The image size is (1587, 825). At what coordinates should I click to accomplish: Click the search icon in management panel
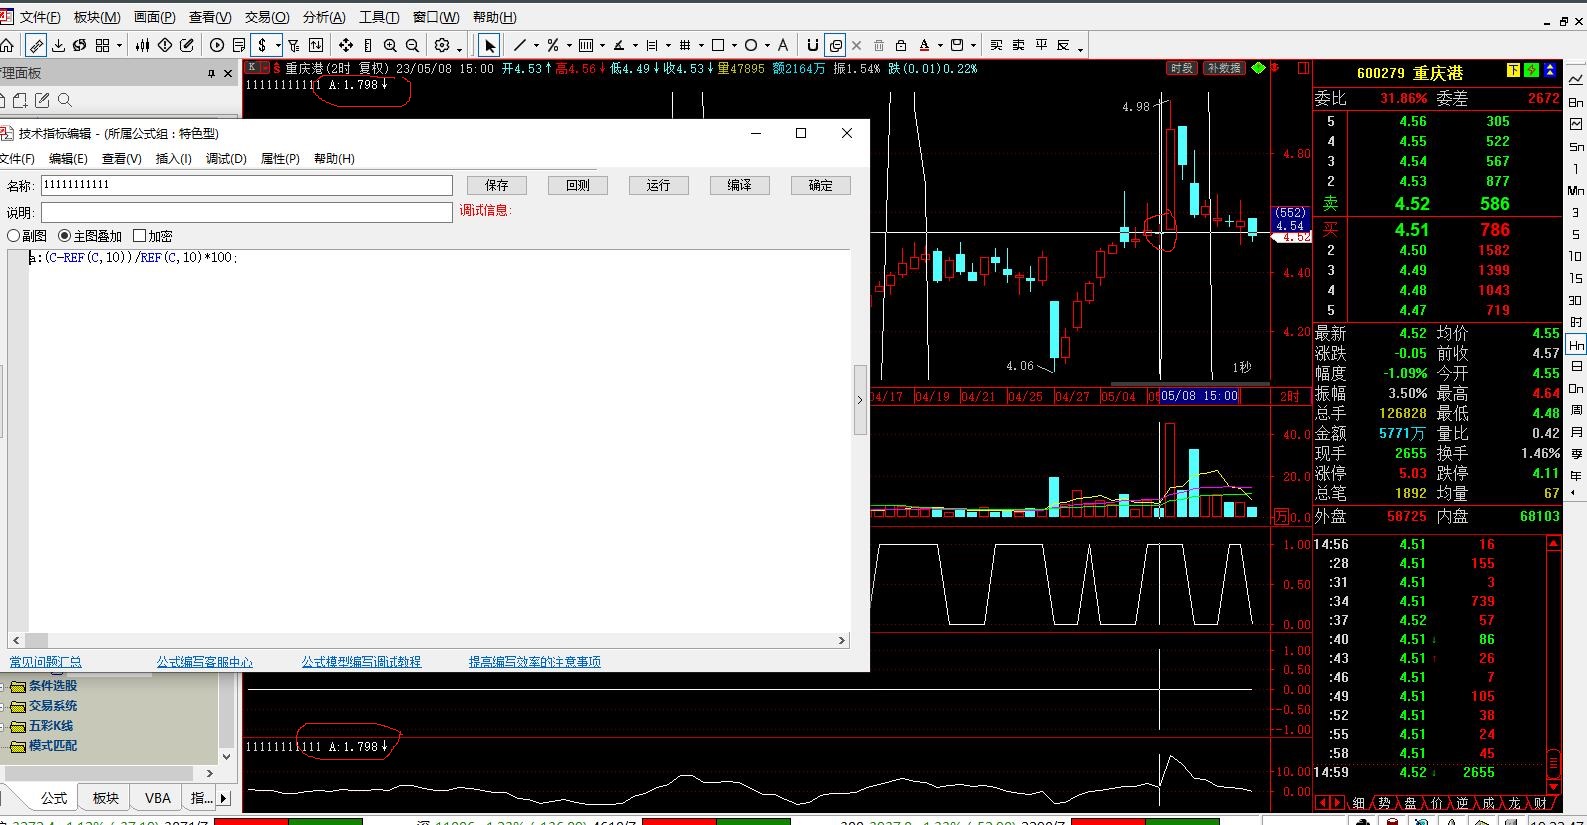pos(65,100)
